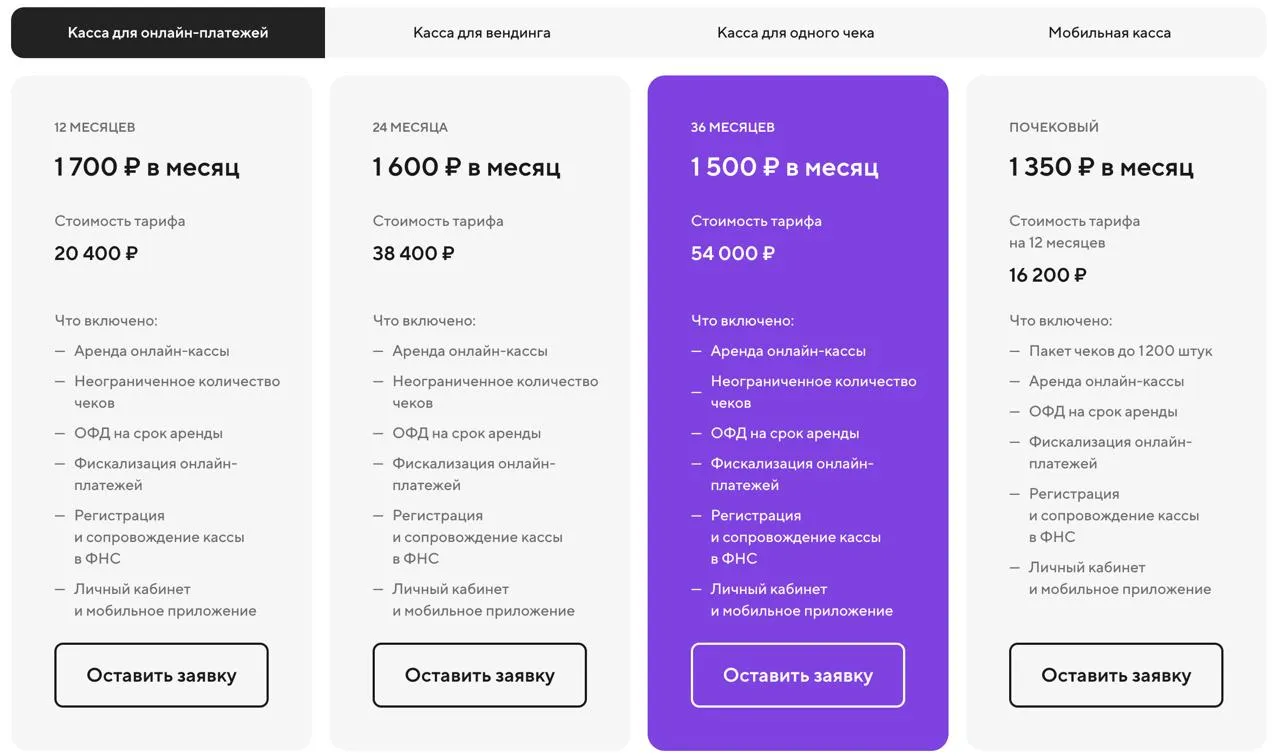The height and width of the screenshot is (756, 1280).
Task: Click "Оставить заявку" under the 24-month plan
Action: [479, 675]
